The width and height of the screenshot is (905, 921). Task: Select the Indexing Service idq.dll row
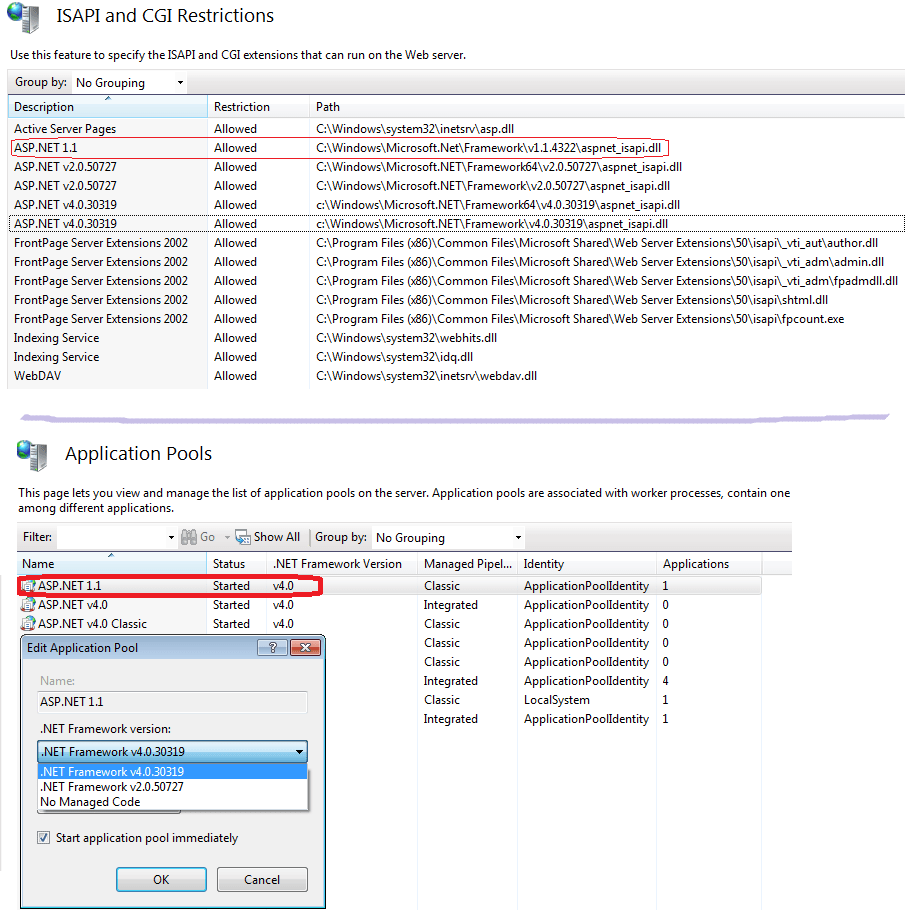(456, 357)
